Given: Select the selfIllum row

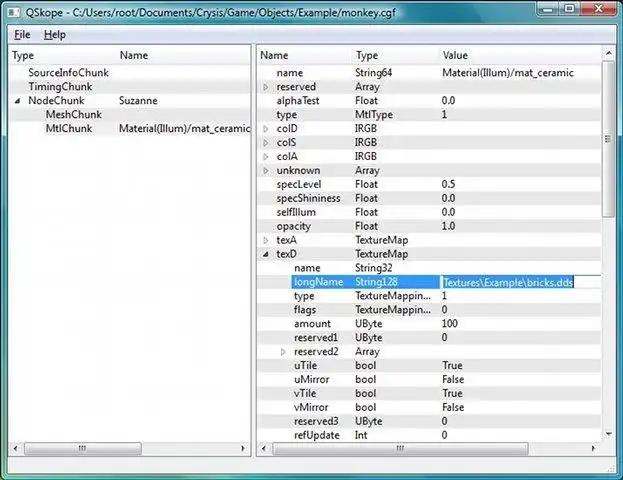Looking at the screenshot, I should point(429,212).
